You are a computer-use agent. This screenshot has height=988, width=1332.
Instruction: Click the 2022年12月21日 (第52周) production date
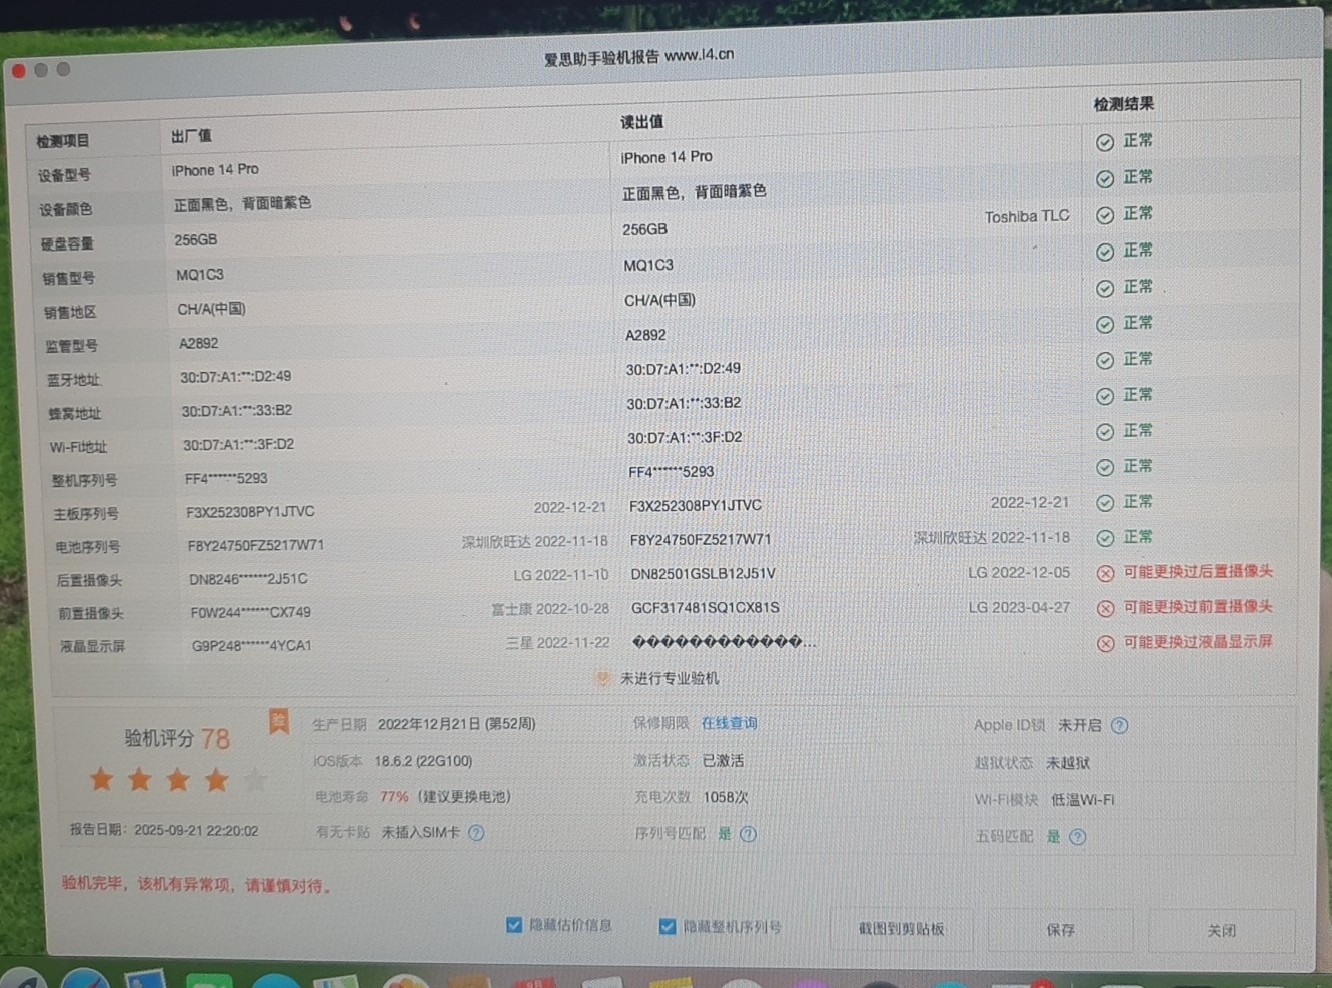pos(456,723)
